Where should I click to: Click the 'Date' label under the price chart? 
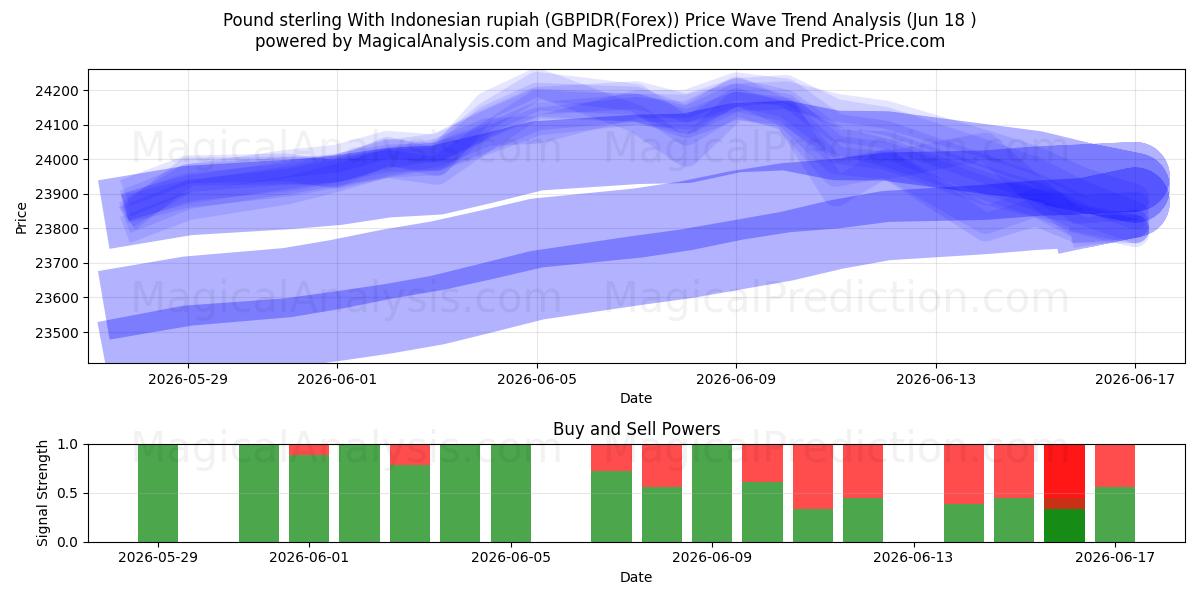click(x=636, y=398)
